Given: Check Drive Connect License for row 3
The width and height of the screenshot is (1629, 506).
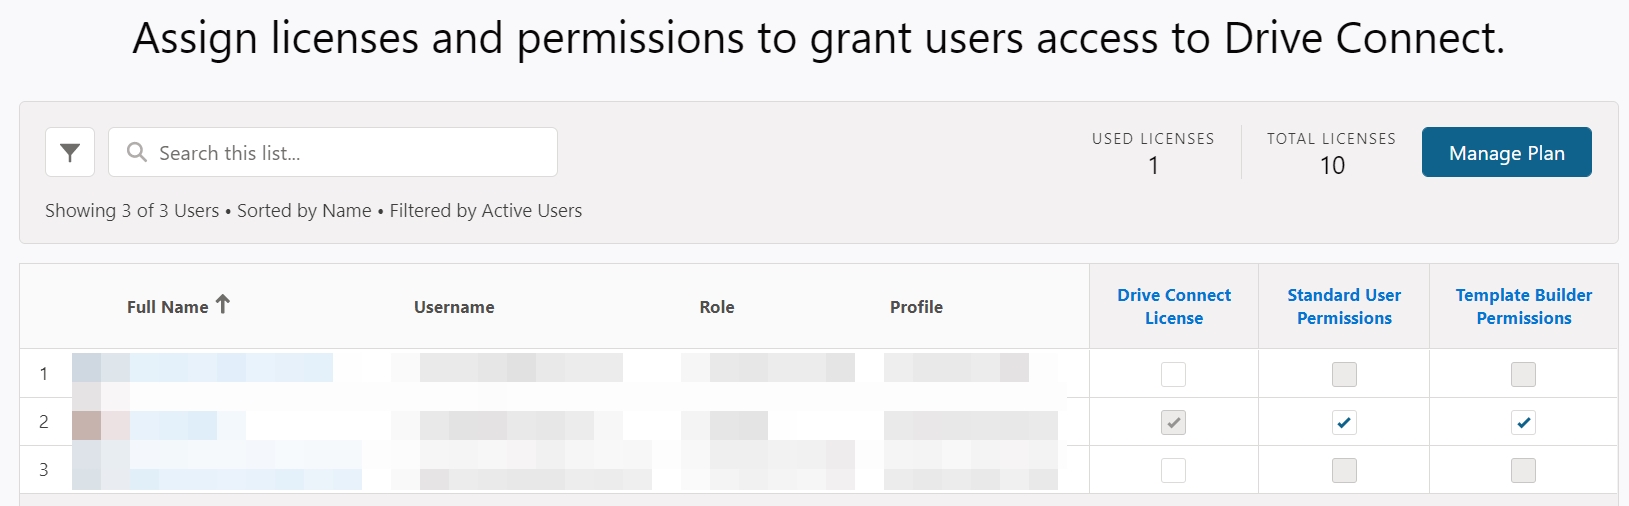Looking at the screenshot, I should pyautogui.click(x=1173, y=470).
